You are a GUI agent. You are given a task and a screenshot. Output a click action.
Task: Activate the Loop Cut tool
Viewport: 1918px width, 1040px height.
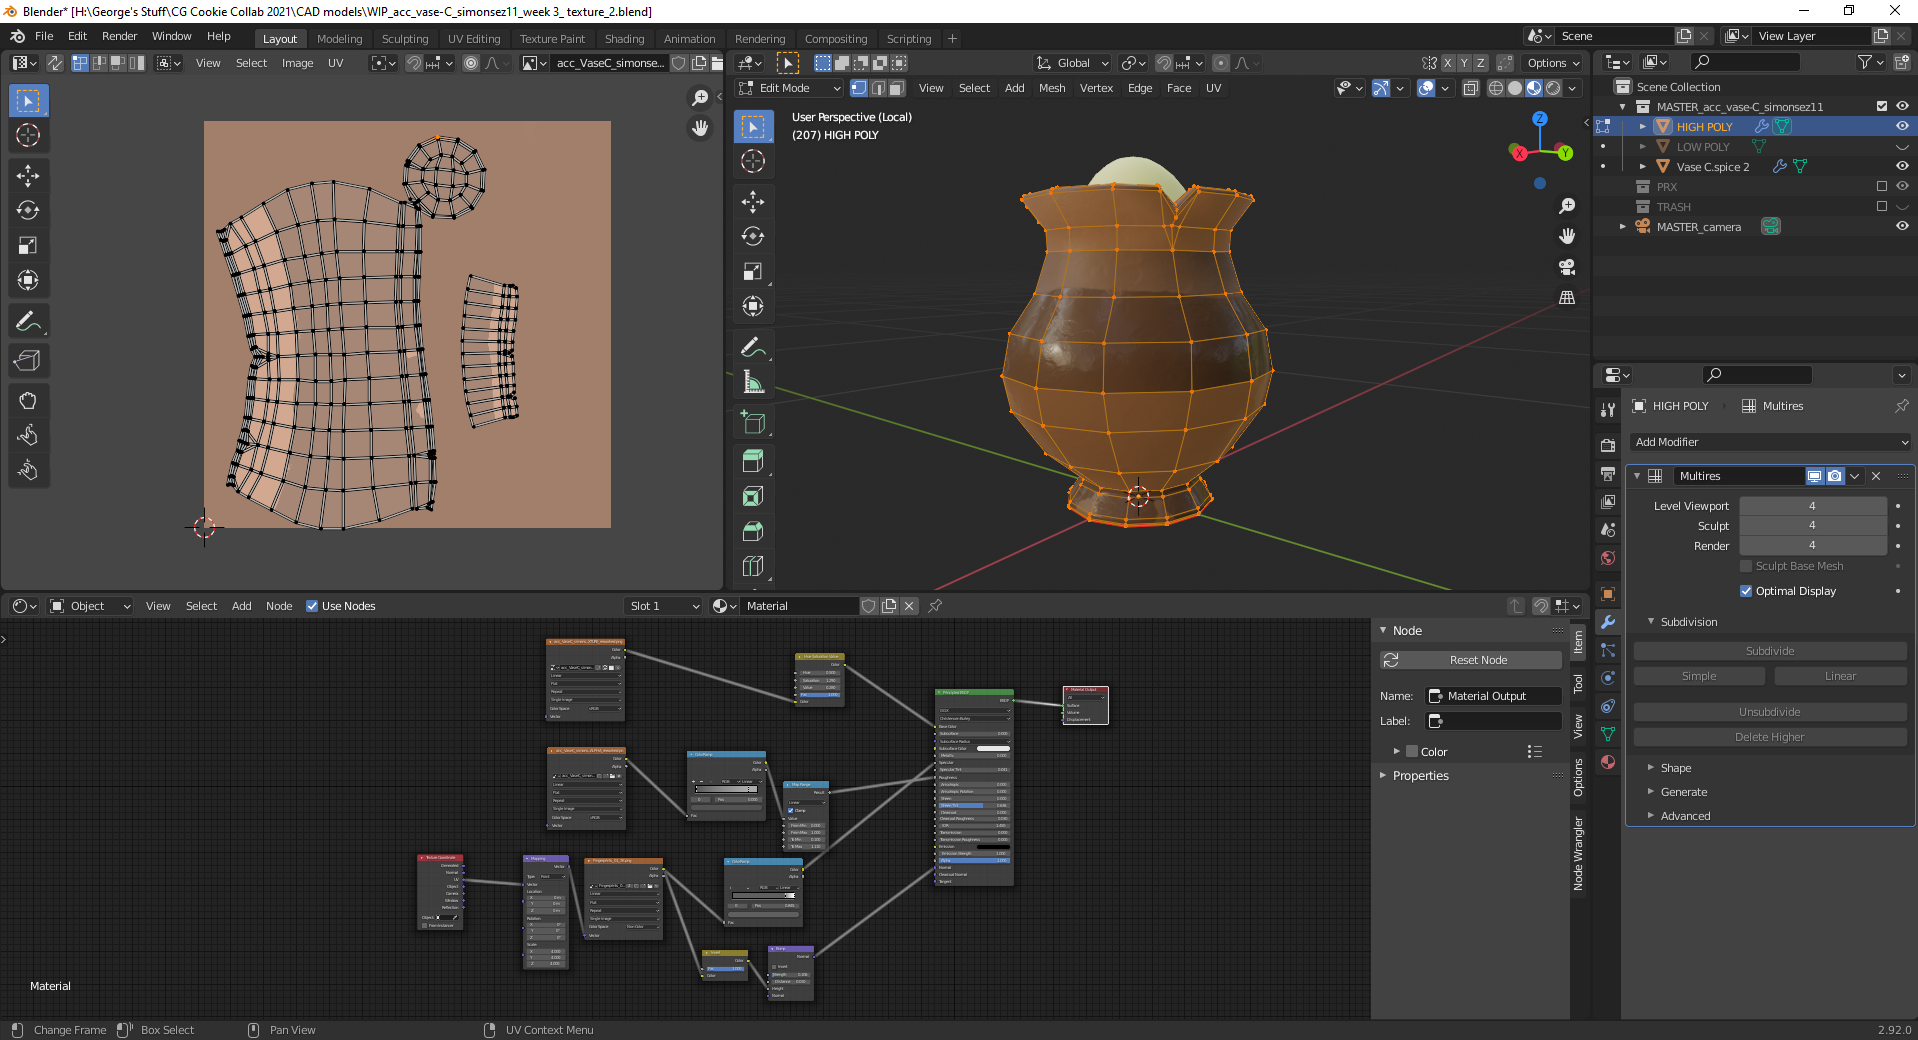(x=753, y=566)
